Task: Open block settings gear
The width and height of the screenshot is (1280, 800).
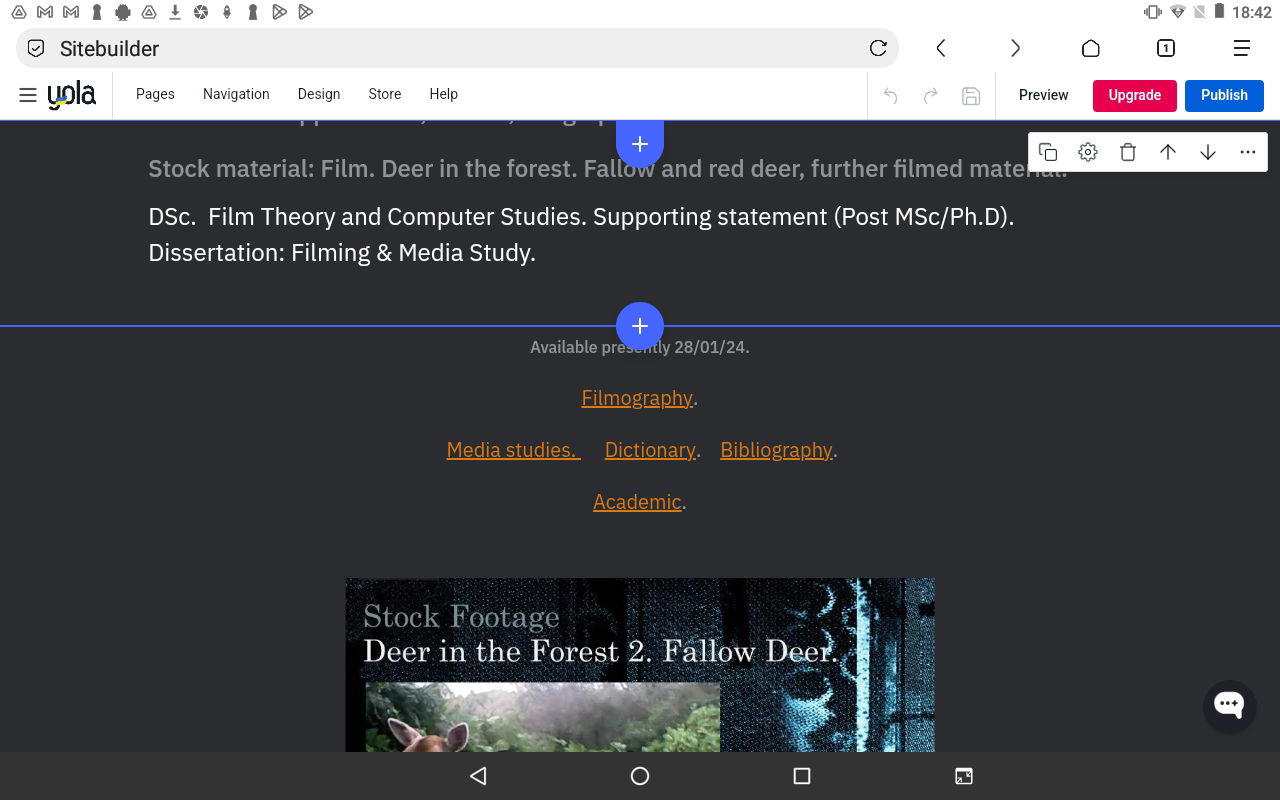Action: [1088, 152]
